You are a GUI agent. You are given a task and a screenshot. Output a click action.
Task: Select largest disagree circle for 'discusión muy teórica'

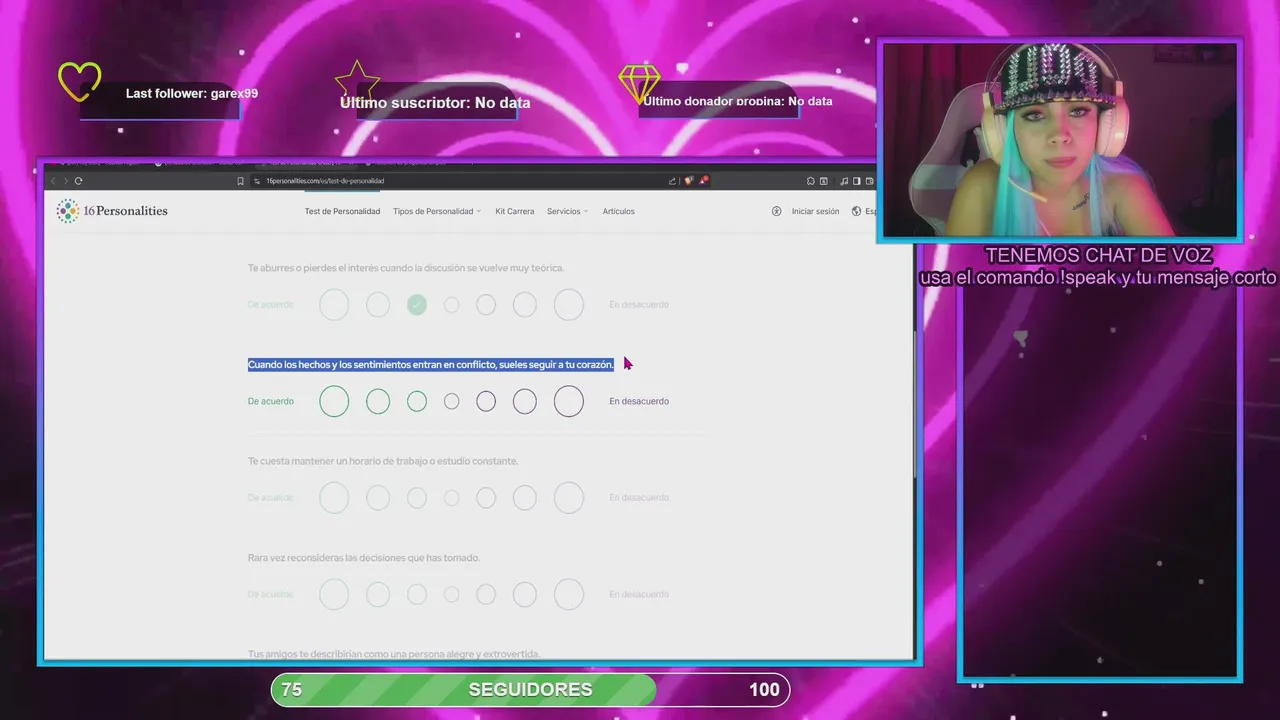[569, 304]
